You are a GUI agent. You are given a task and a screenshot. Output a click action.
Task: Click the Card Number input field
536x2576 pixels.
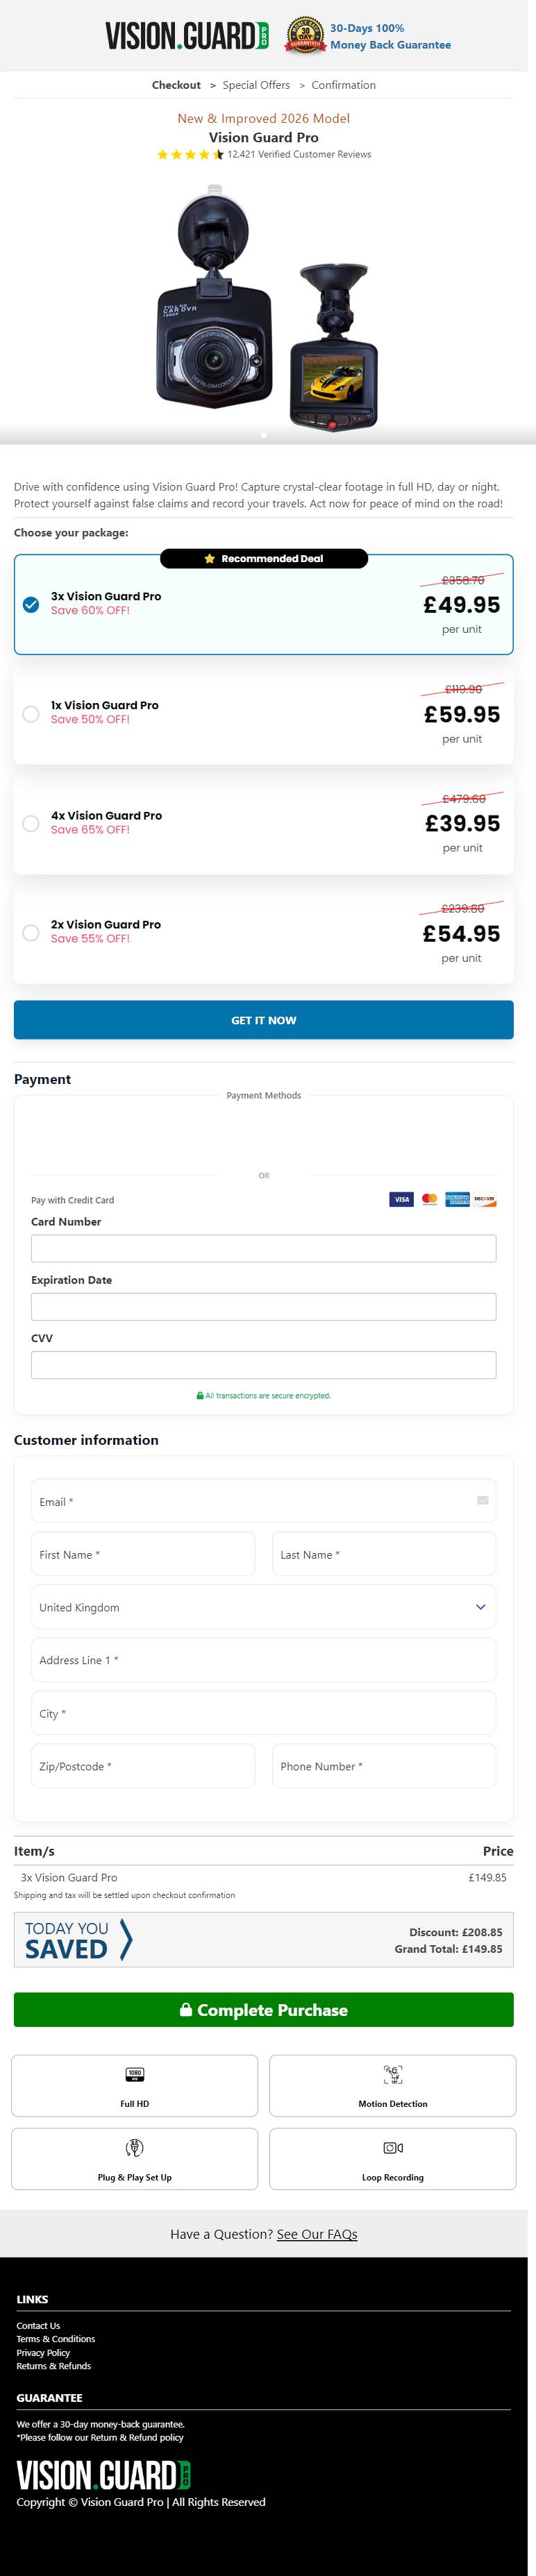(x=263, y=1248)
